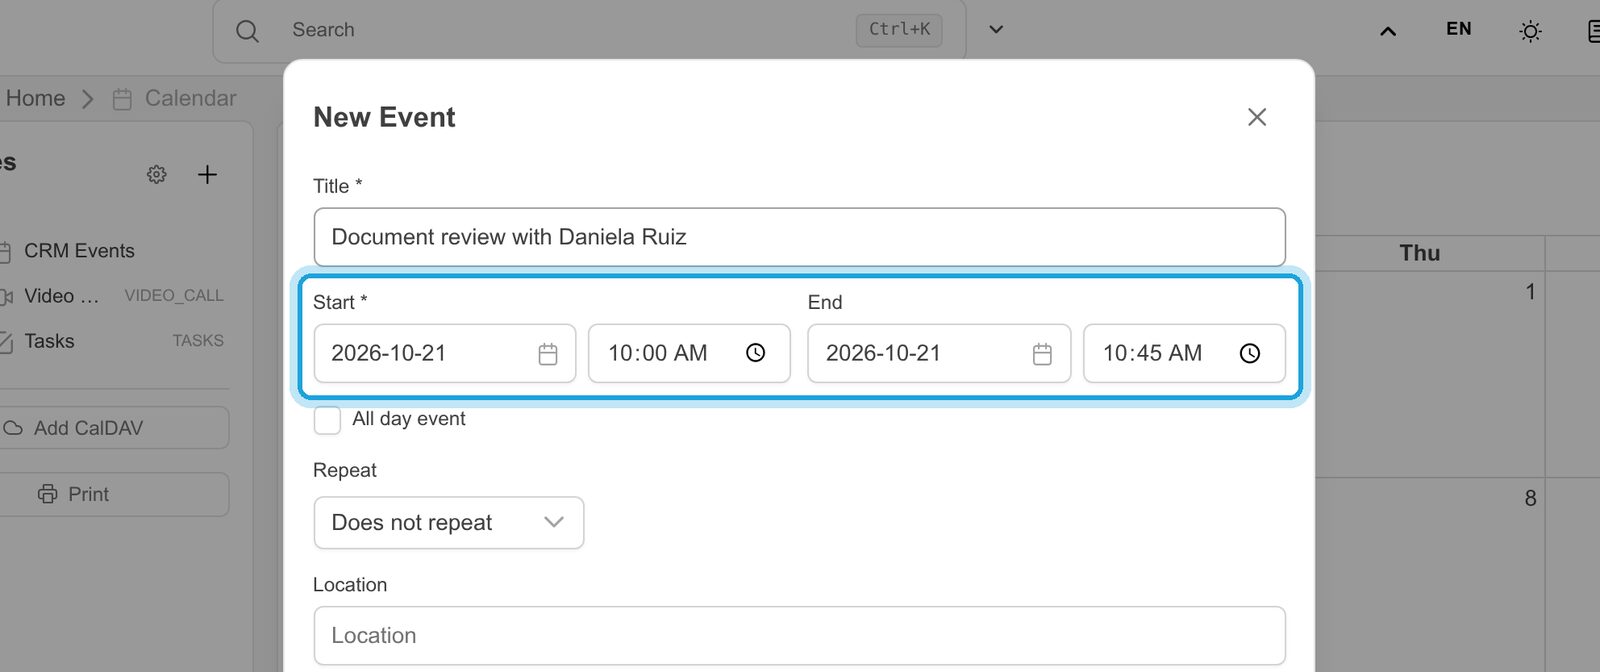Go to Home breadcrumb
1600x672 pixels.
(35, 98)
